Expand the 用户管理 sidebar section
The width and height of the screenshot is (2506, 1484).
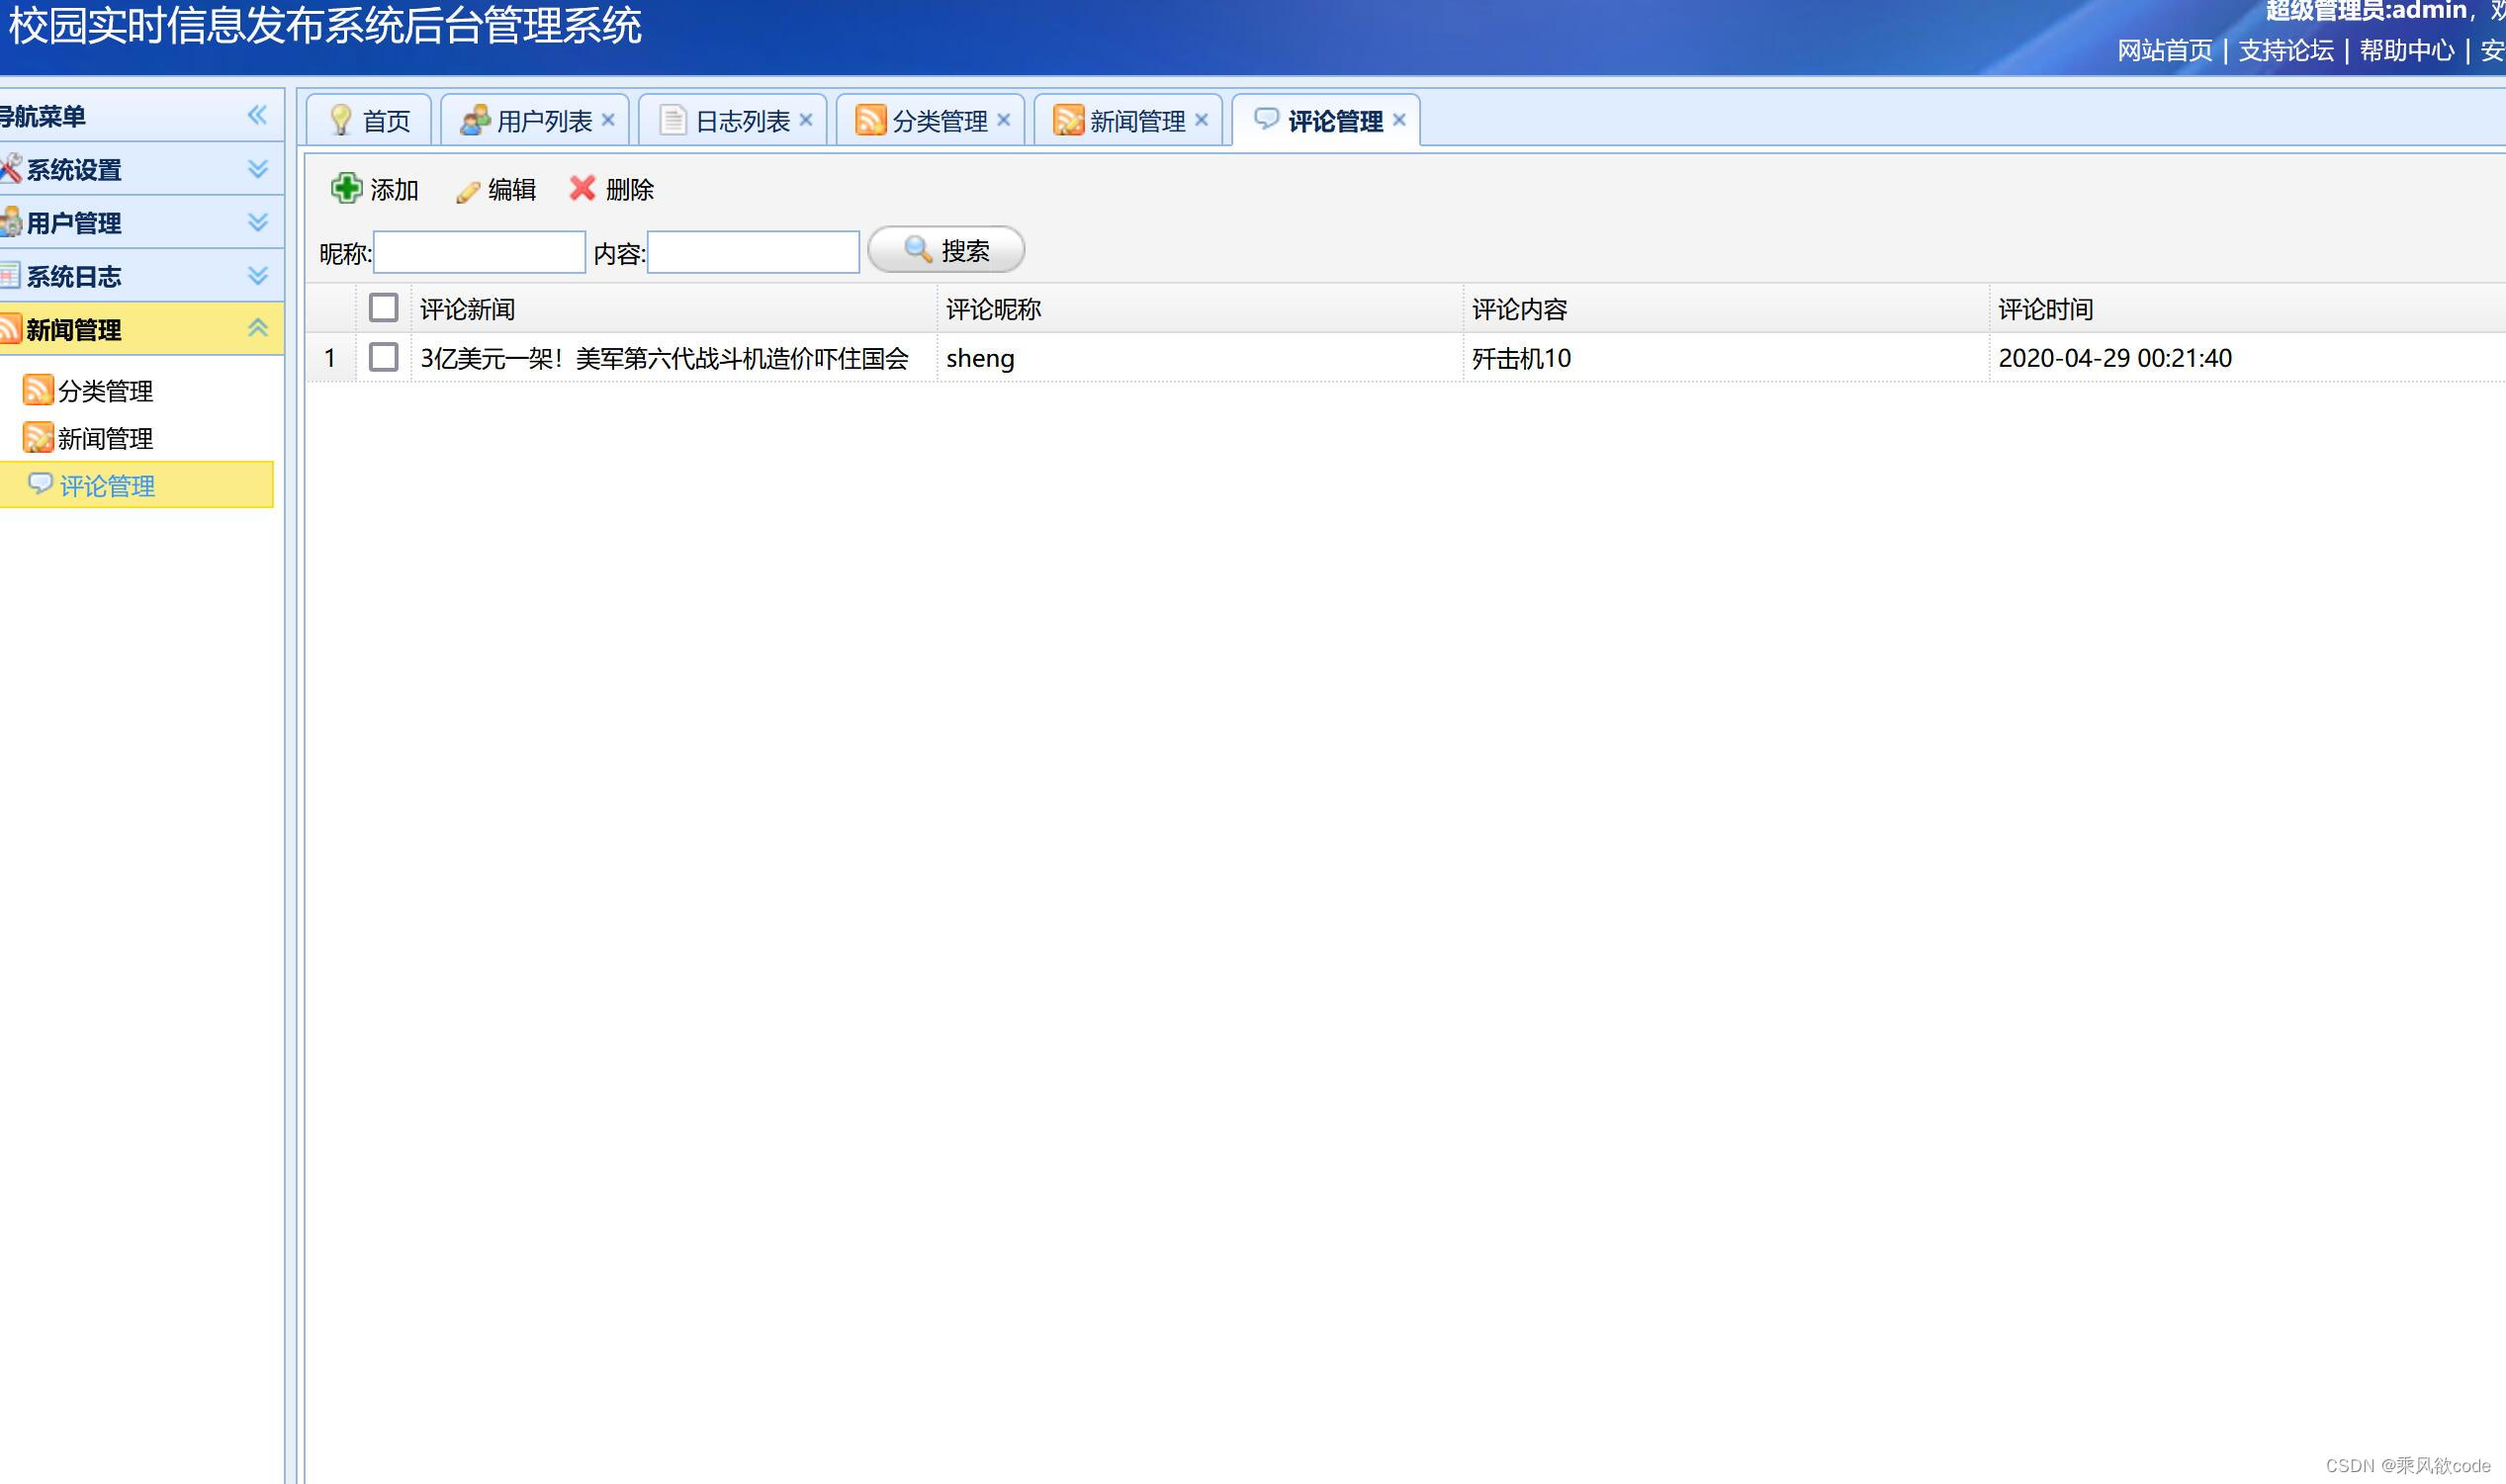(x=258, y=222)
